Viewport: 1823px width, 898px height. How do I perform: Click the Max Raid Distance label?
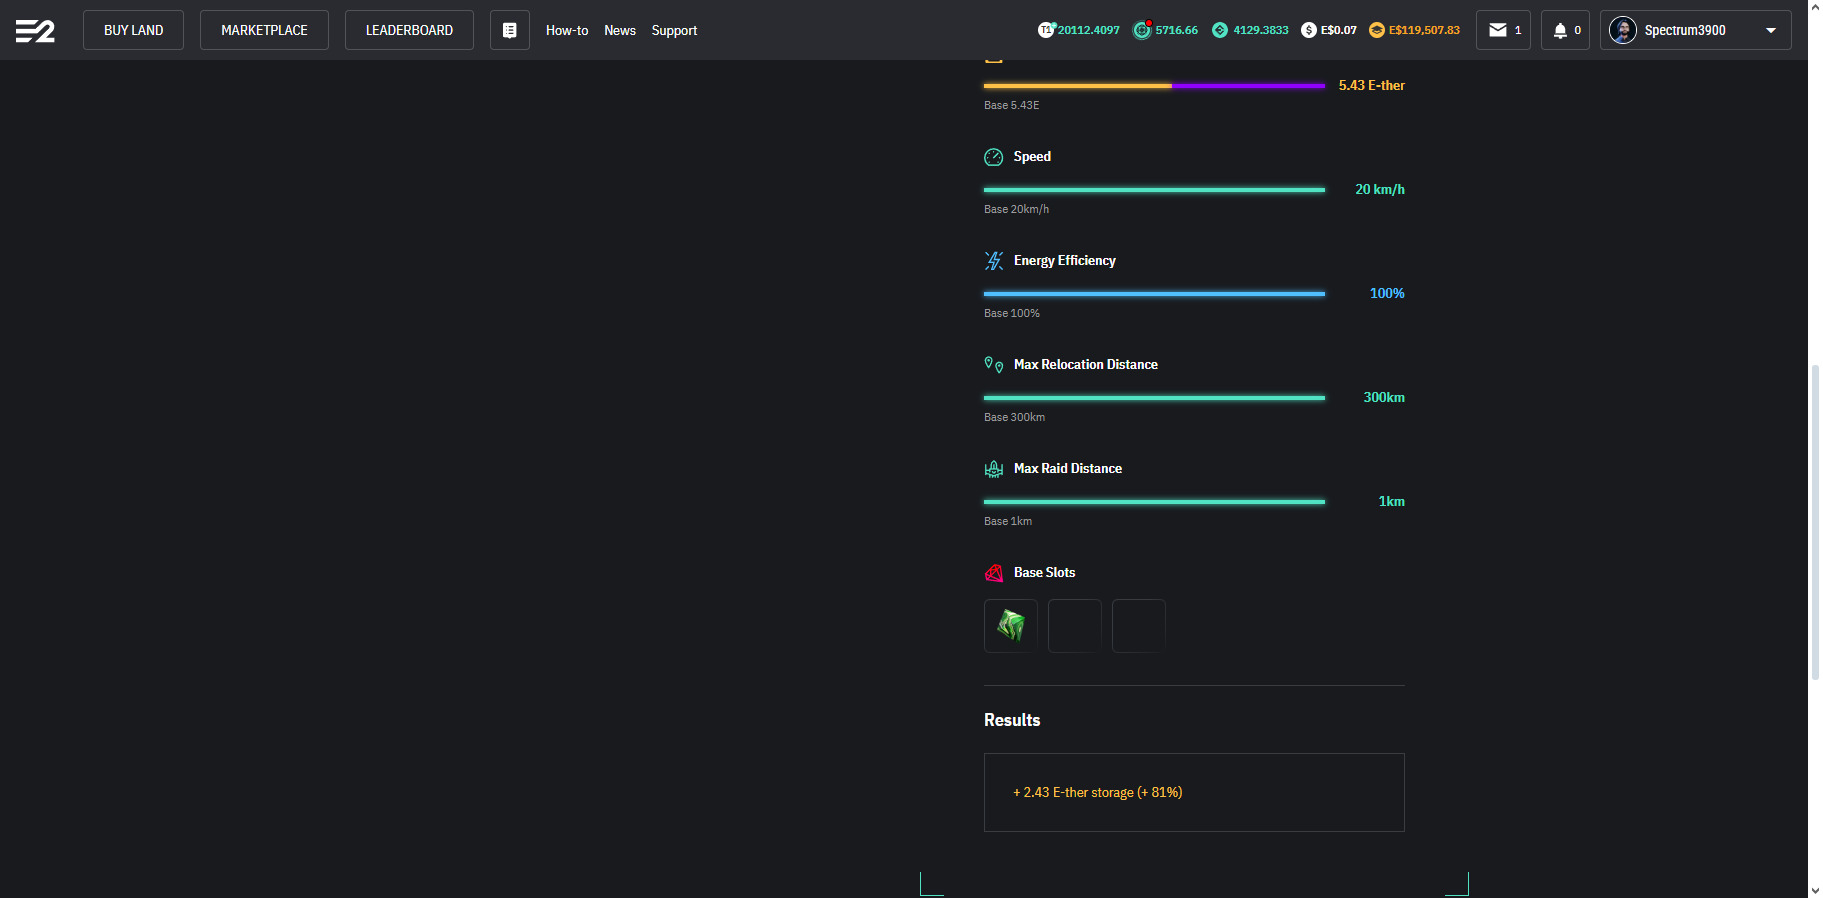tap(1067, 468)
